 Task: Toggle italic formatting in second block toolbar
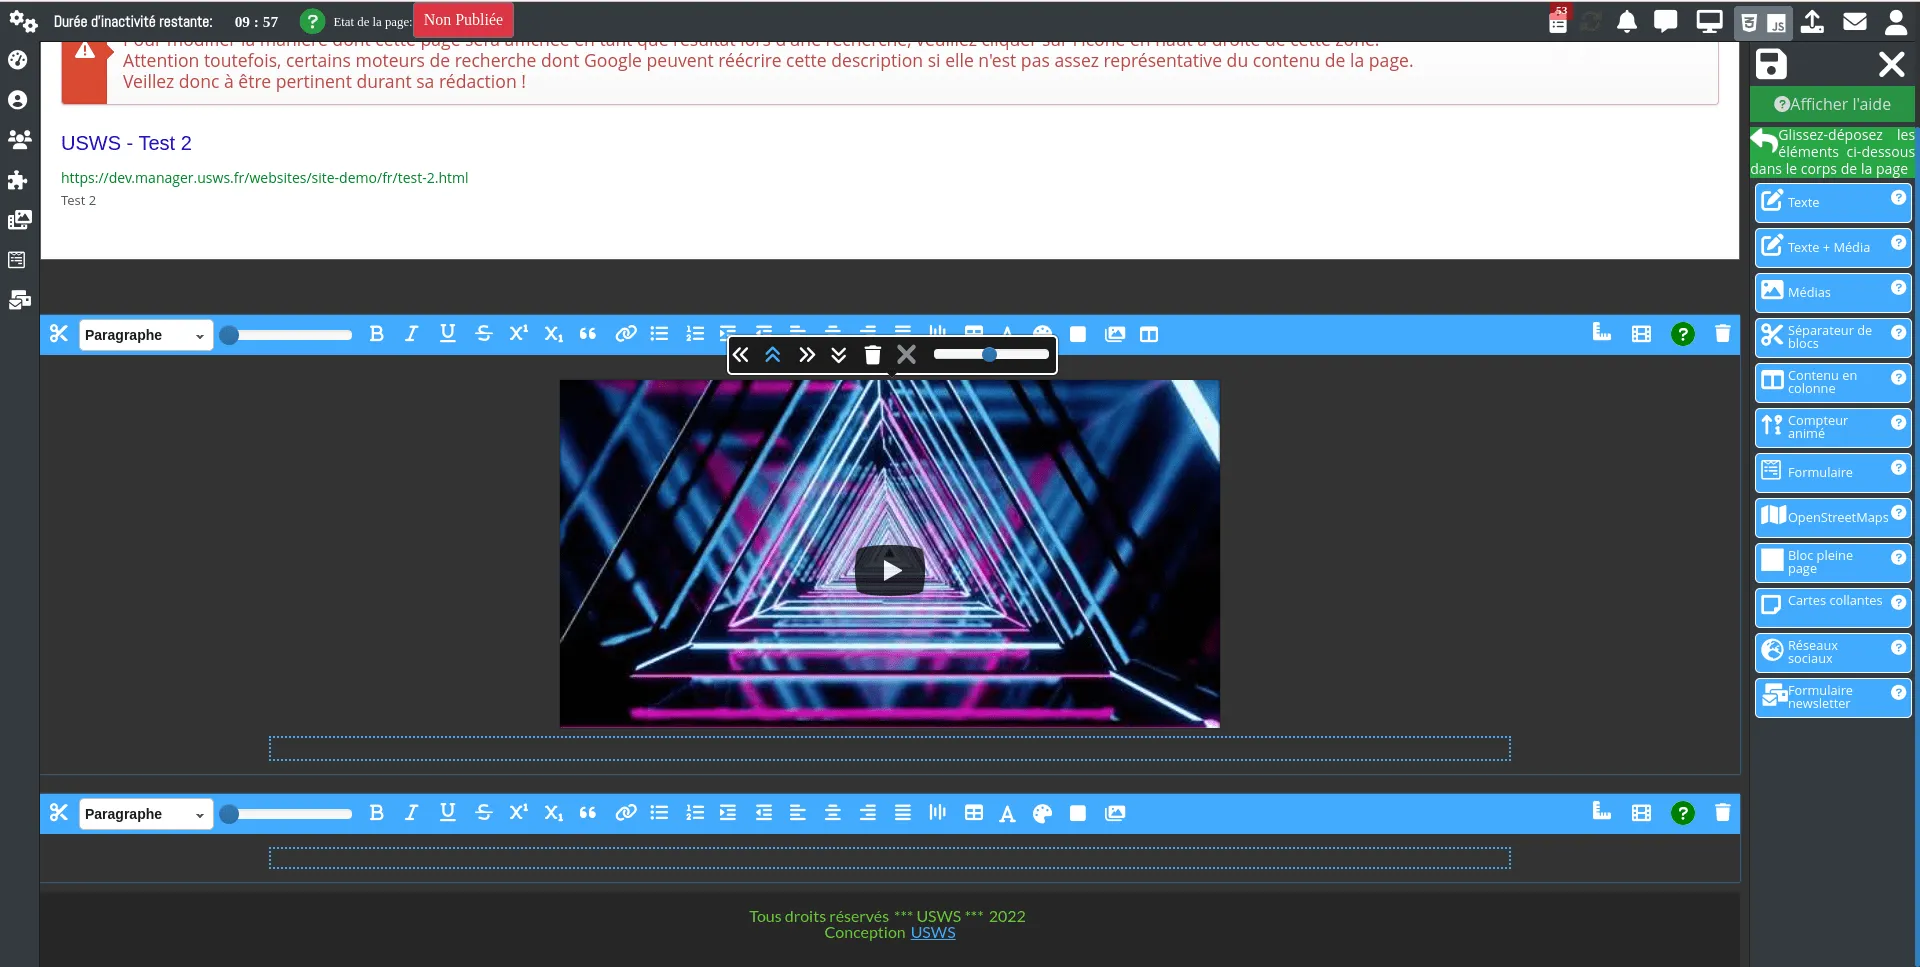click(x=411, y=813)
